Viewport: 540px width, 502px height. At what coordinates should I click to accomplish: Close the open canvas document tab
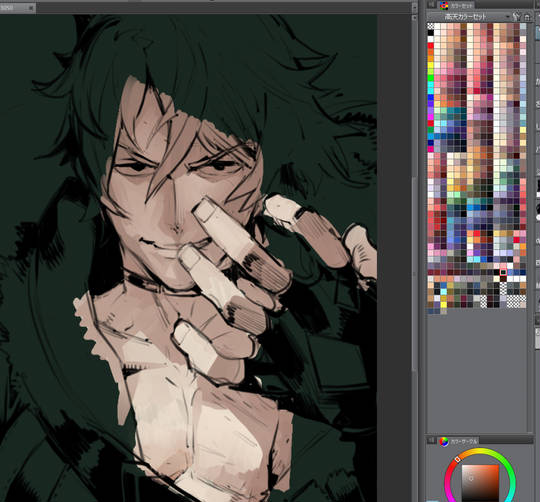click(x=31, y=8)
